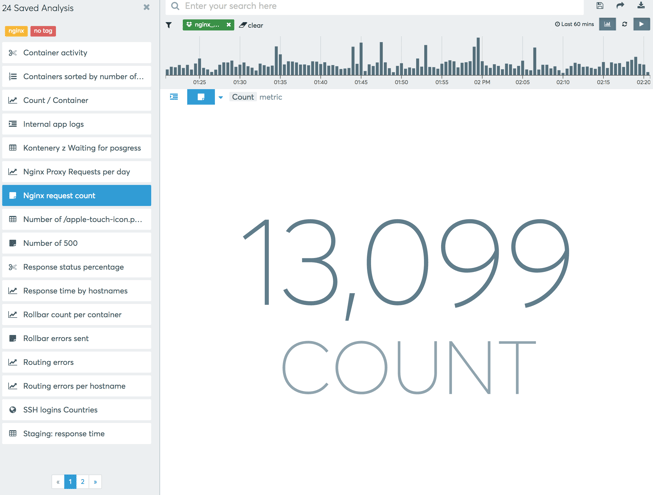
Task: Open the Container activity analysis
Action: (x=77, y=53)
